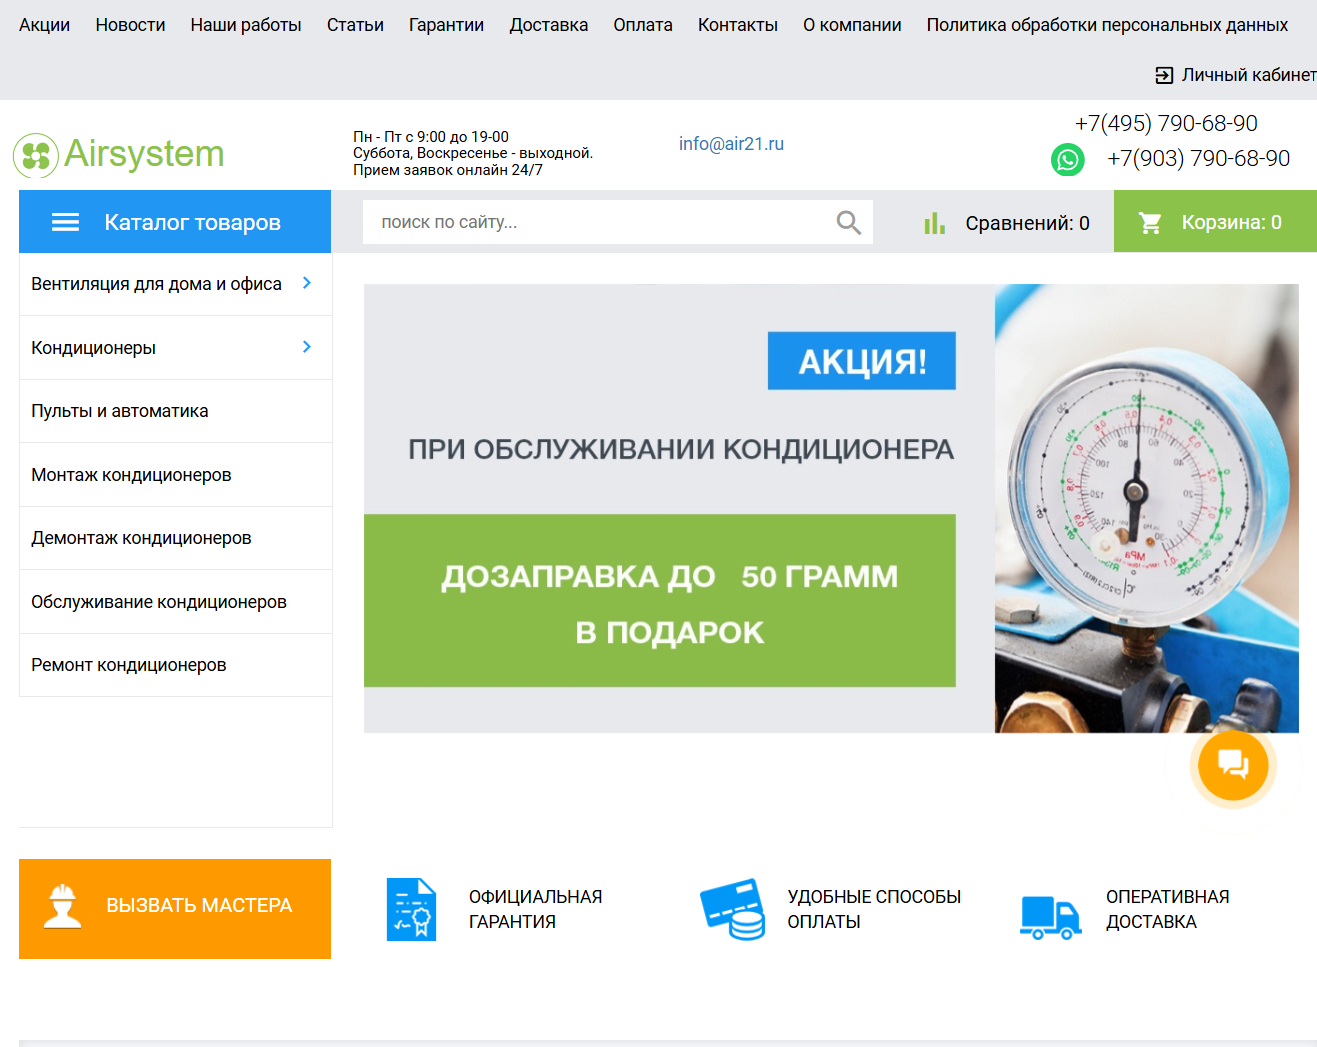
Task: Open the Каталог товаров hamburger menu
Action: [x=64, y=221]
